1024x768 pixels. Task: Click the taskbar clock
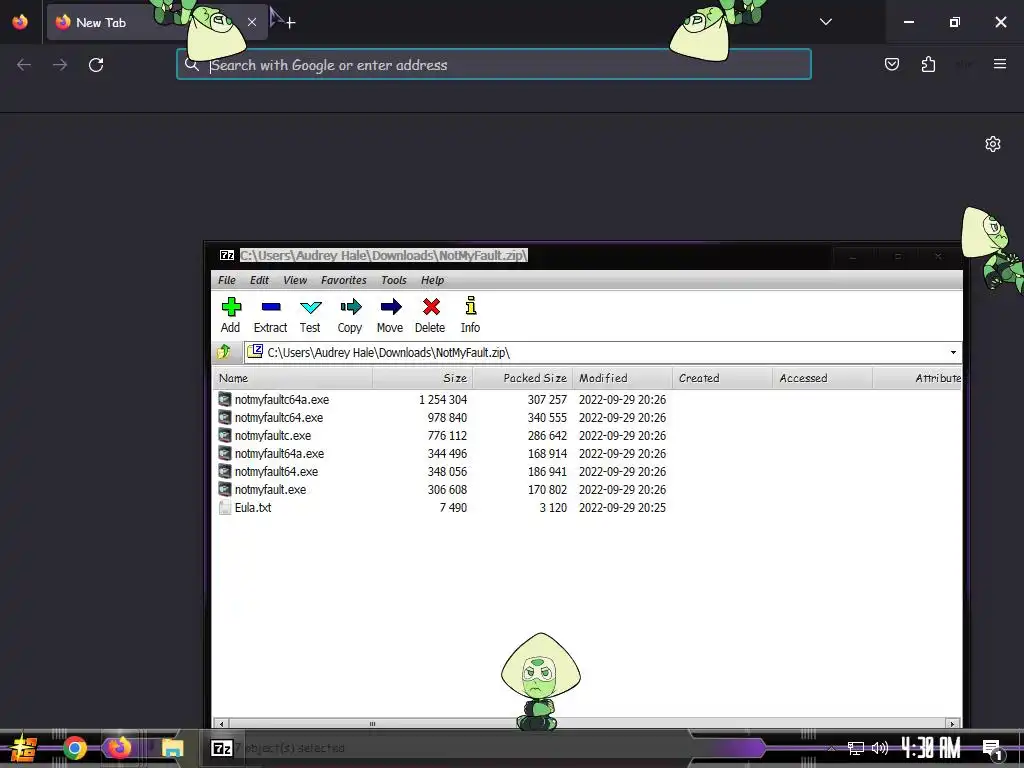pyautogui.click(x=931, y=748)
